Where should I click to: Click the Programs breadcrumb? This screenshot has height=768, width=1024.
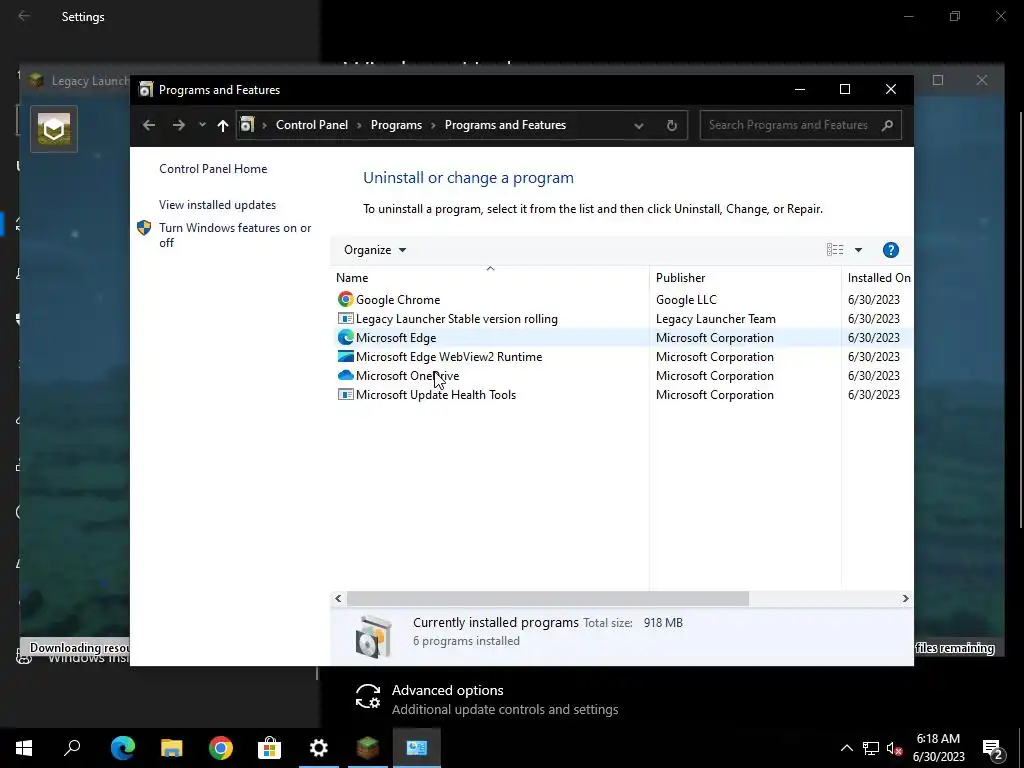coord(396,125)
